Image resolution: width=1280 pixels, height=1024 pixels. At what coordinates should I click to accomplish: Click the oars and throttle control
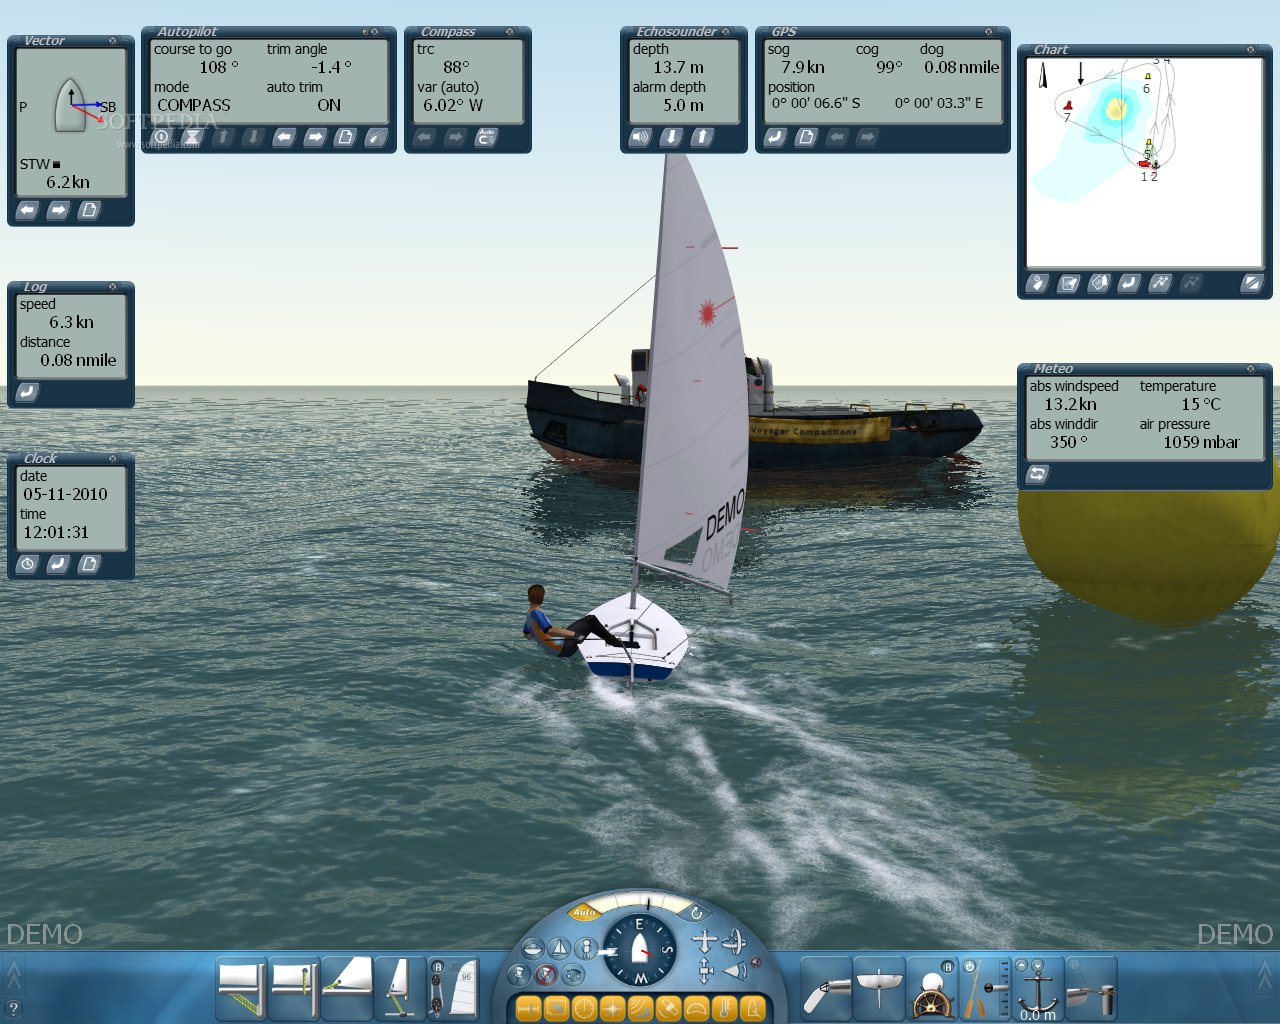pos(985,988)
